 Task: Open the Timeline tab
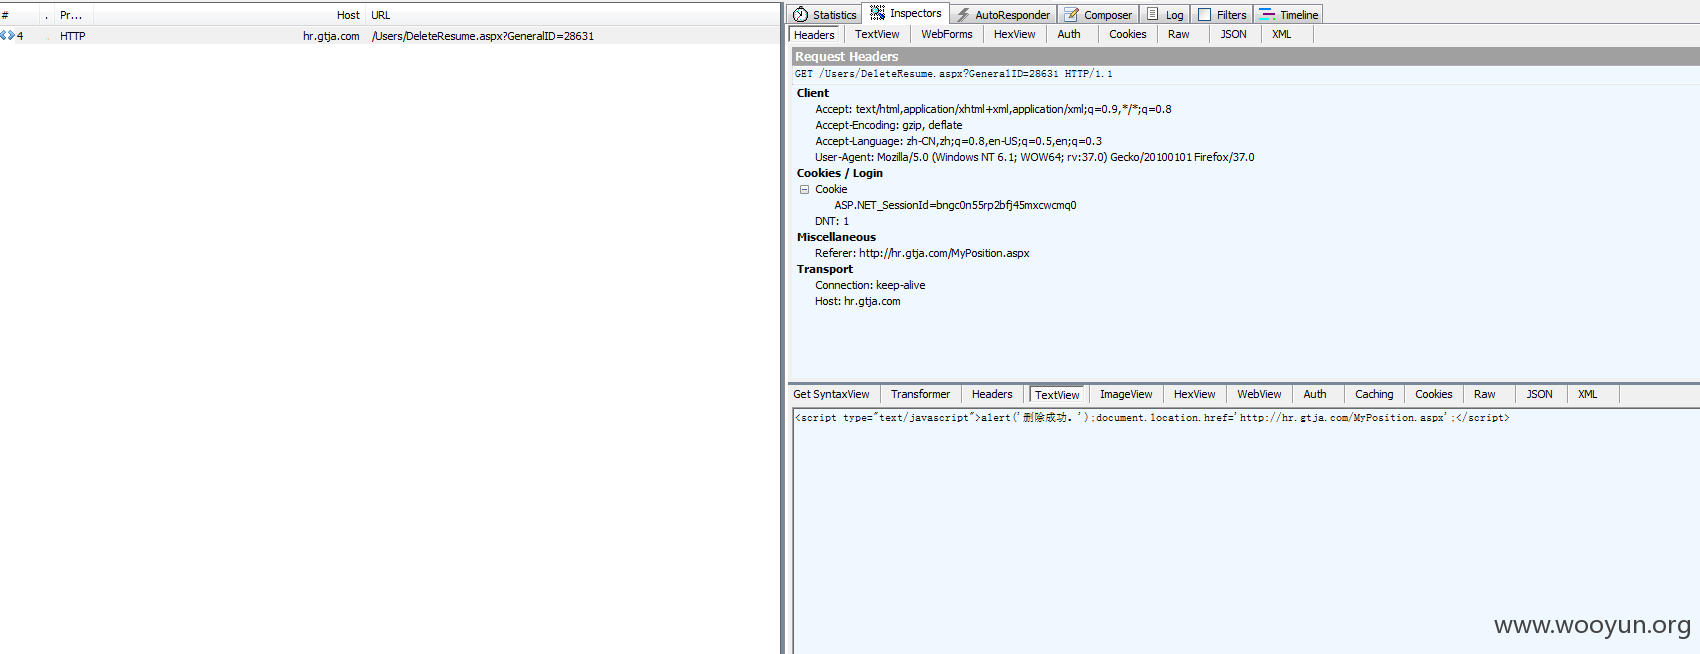pos(1289,14)
